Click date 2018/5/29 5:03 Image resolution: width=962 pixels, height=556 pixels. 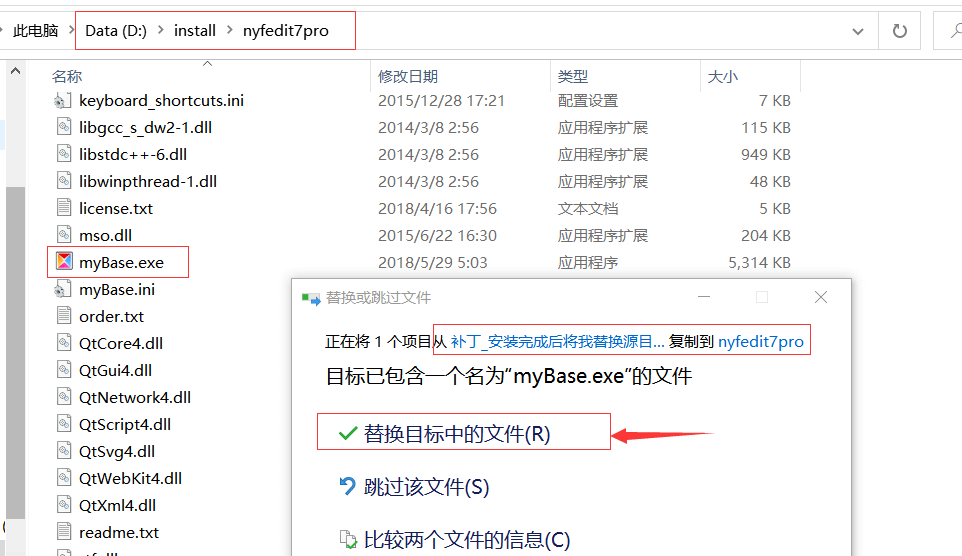[433, 263]
